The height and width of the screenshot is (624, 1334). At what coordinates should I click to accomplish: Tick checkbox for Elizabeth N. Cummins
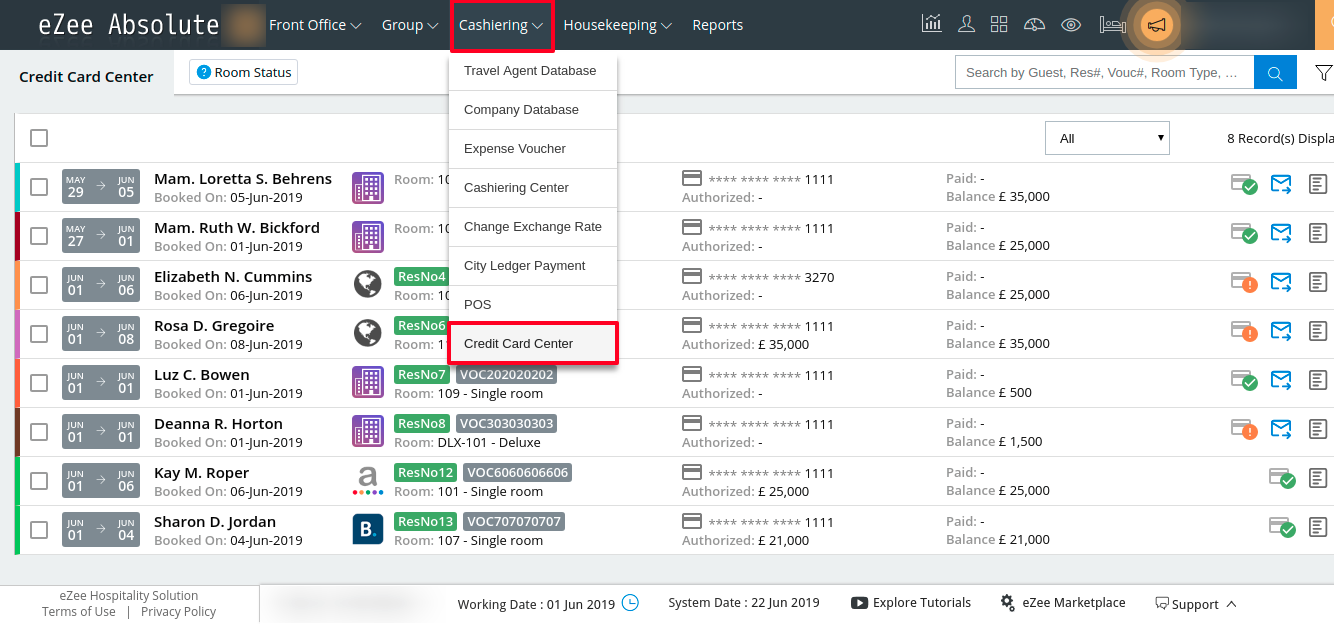point(39,285)
